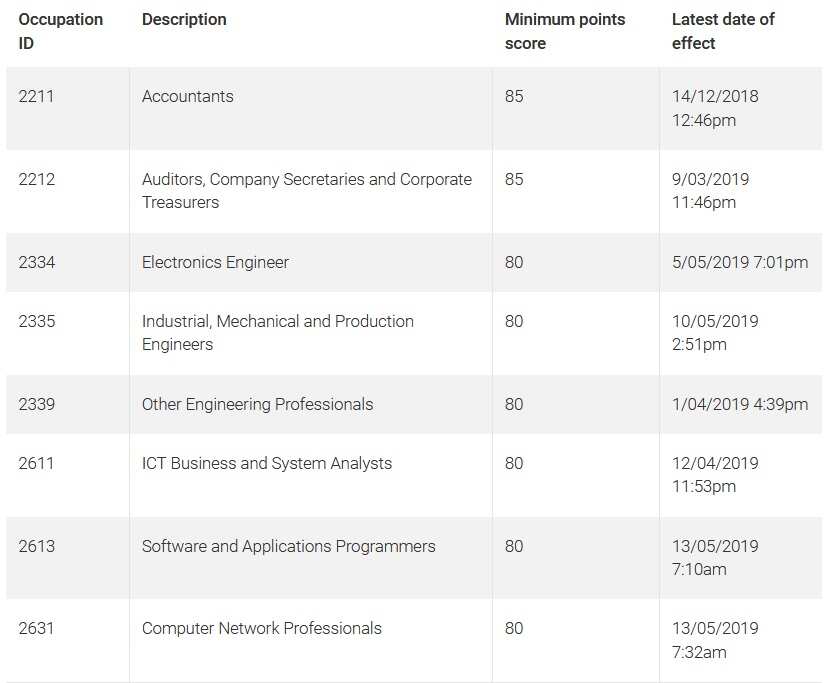827x683 pixels.
Task: Click the Description column header
Action: [184, 19]
